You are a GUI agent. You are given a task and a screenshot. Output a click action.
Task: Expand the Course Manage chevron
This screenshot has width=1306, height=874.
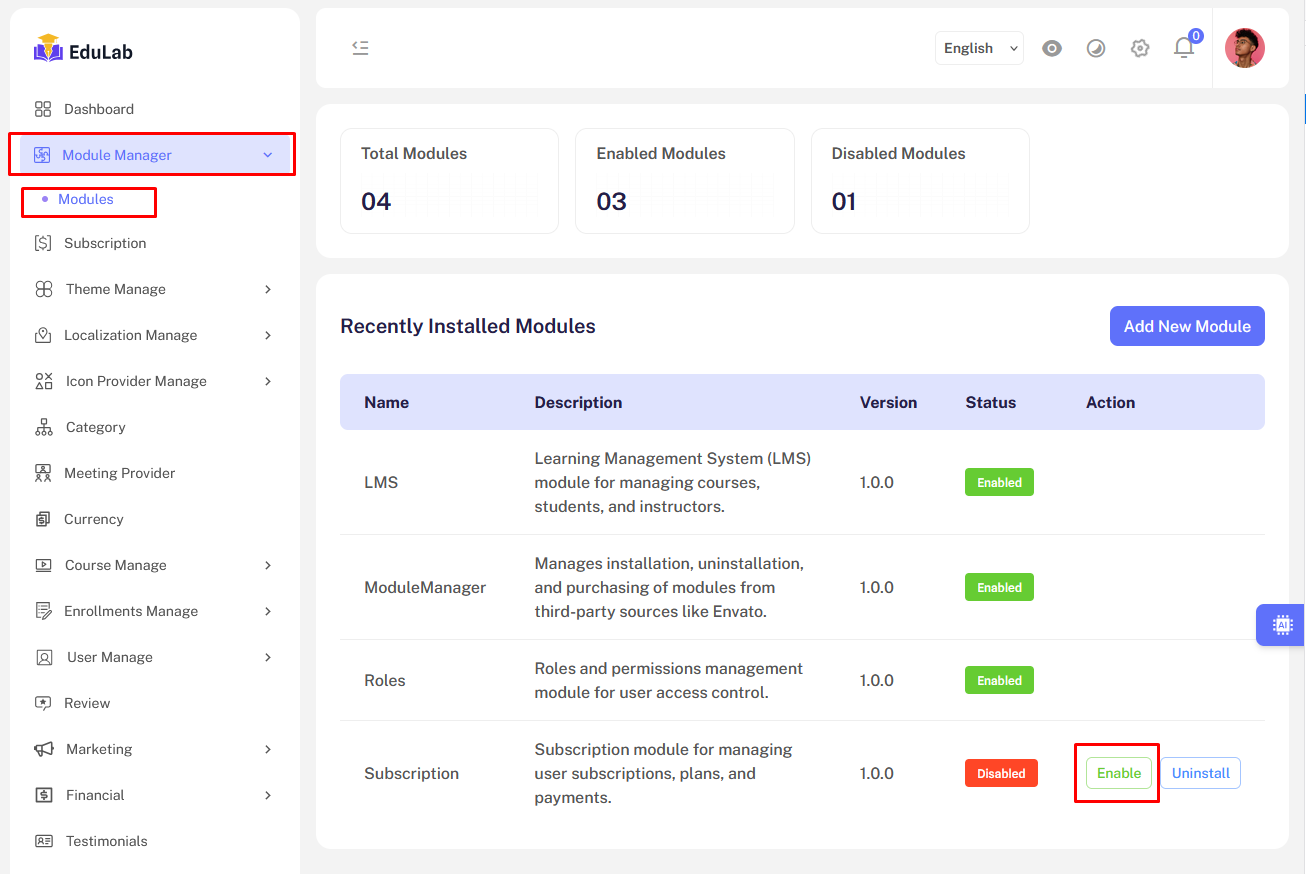267,565
